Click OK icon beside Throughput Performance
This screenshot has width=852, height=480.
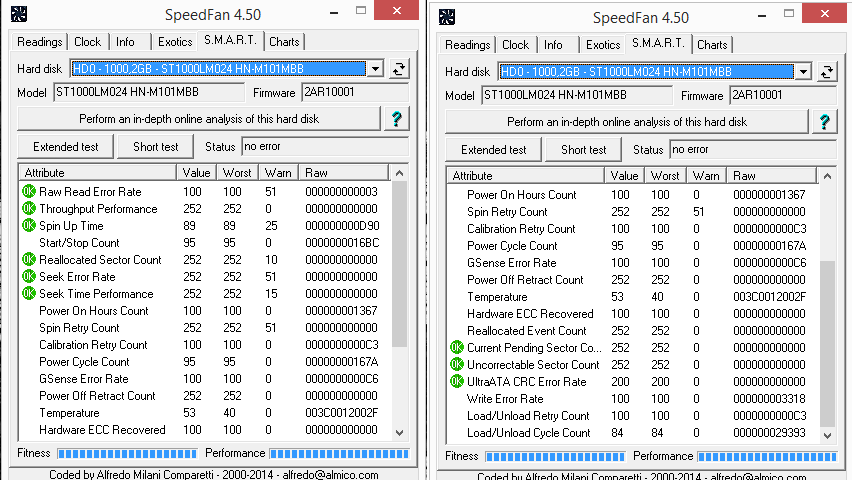pyautogui.click(x=29, y=208)
